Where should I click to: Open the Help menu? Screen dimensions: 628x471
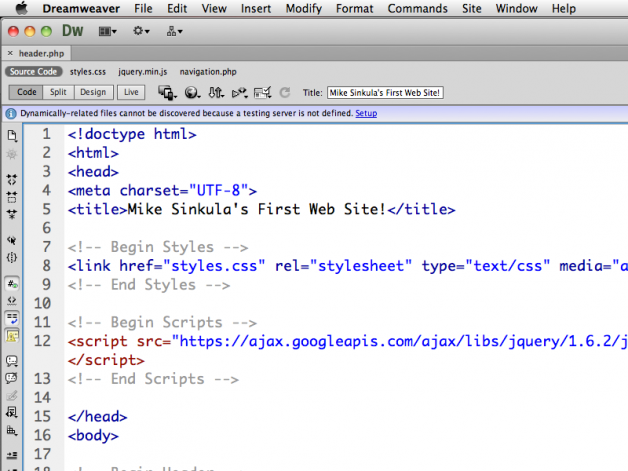click(564, 8)
